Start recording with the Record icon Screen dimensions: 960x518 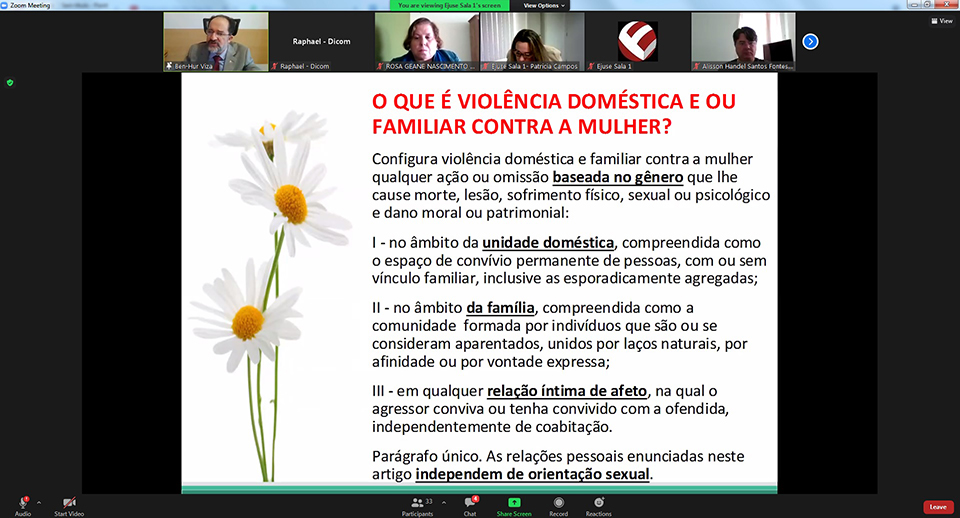click(559, 502)
